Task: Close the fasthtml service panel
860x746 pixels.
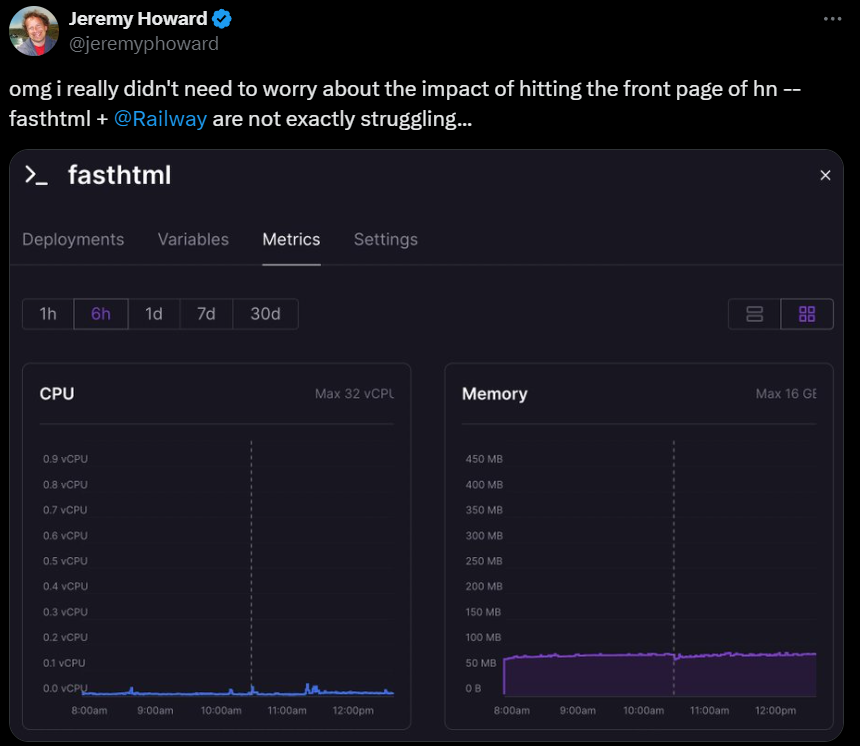Action: point(825,176)
